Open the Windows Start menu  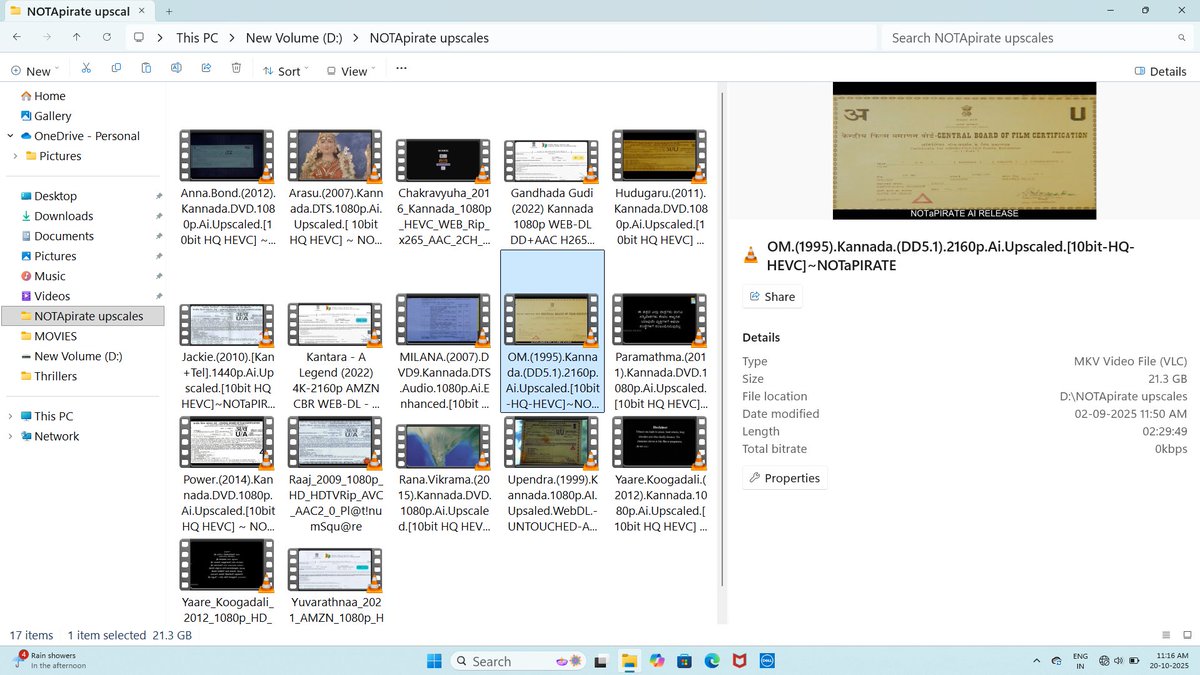coord(434,661)
